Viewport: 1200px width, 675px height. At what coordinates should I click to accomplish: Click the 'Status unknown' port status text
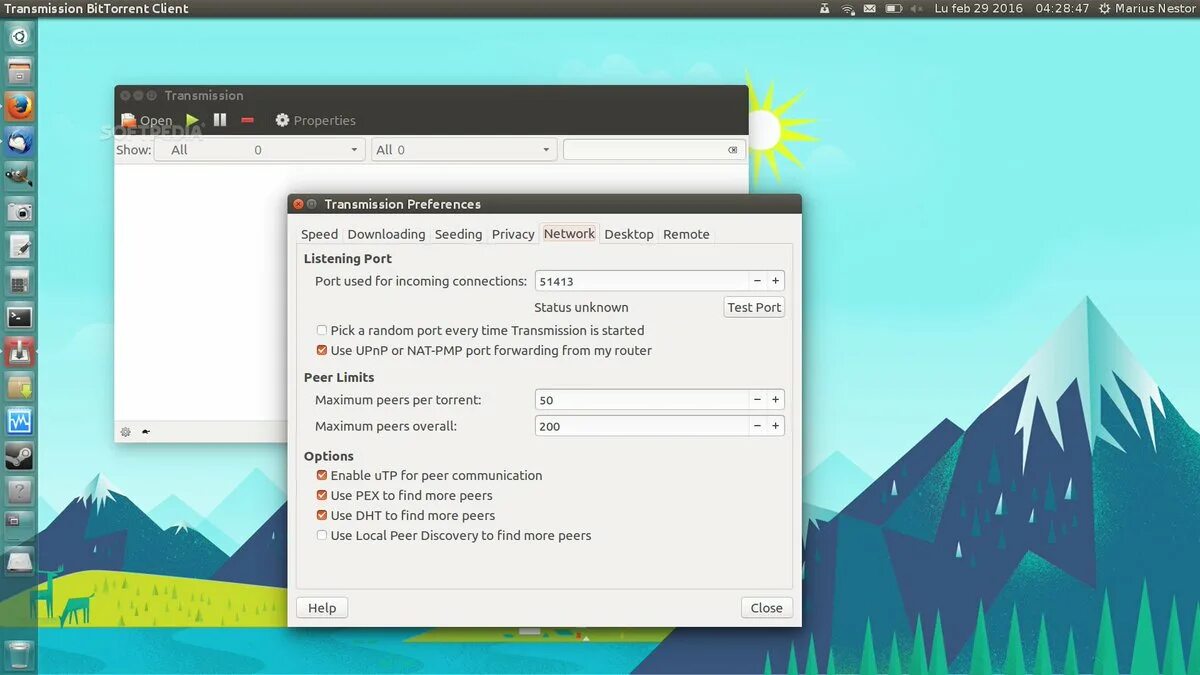581,307
